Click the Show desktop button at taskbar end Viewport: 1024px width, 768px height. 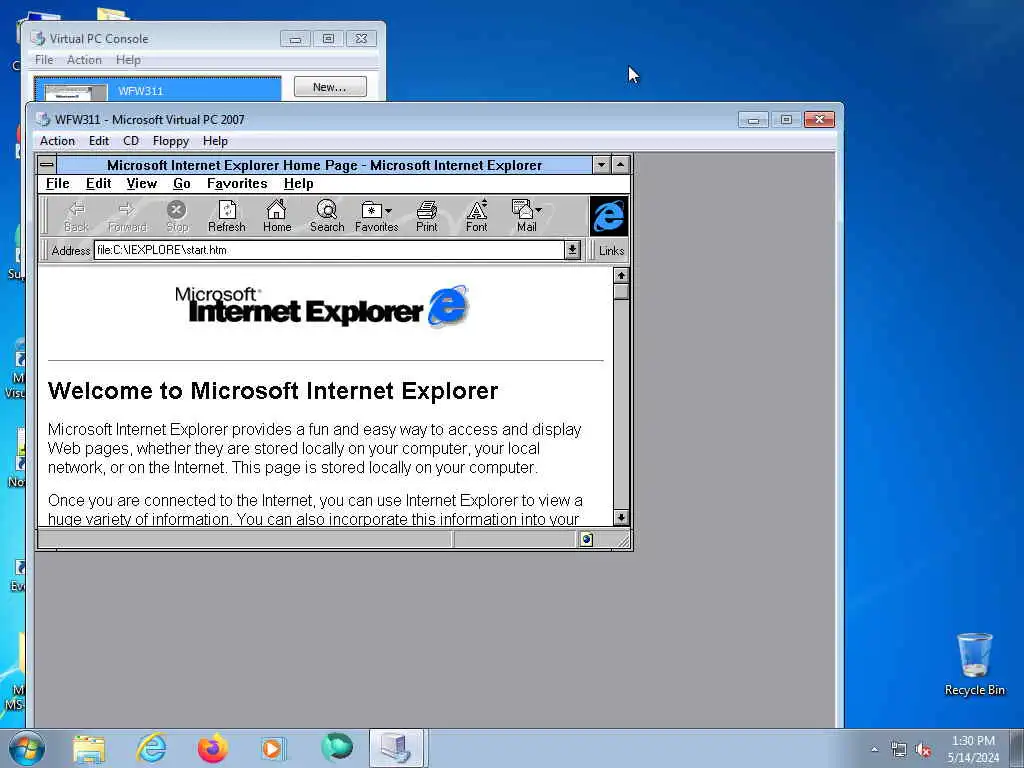coord(1016,748)
